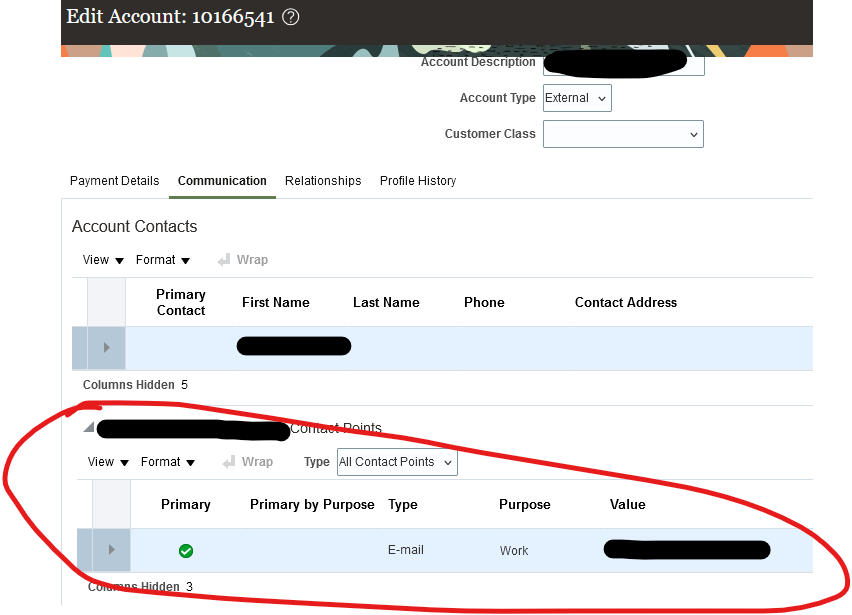Image resolution: width=852 pixels, height=615 pixels.
Task: Expand the Account Contacts row arrow
Action: tap(106, 348)
